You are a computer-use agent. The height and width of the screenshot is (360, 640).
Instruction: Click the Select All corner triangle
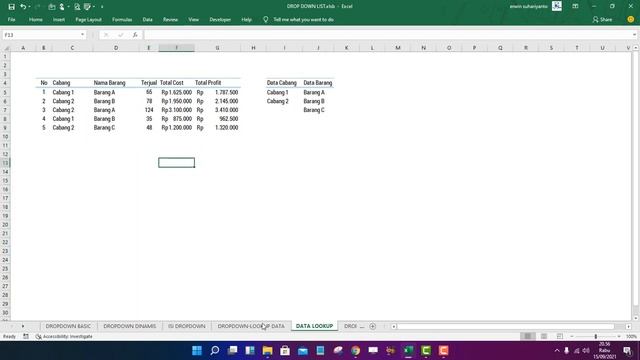tap(6, 48)
